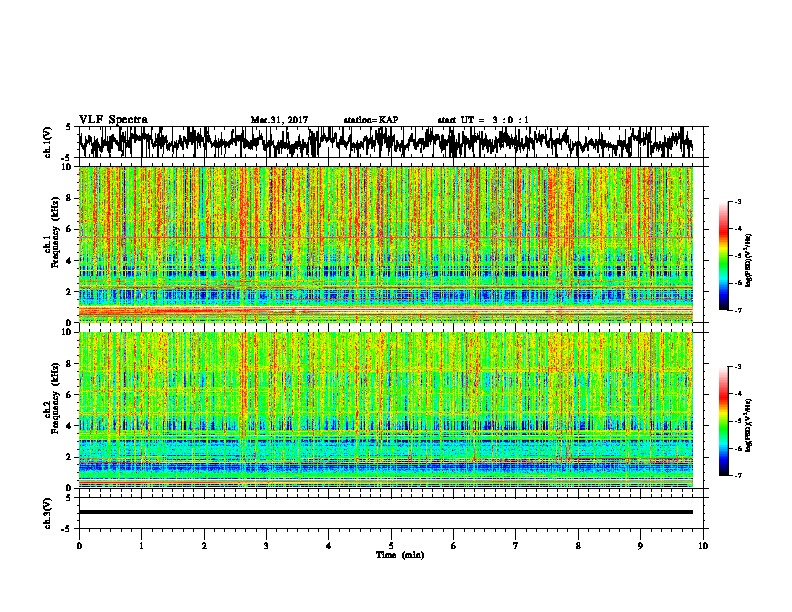792x612 pixels.
Task: Click ch.2 frequency axis tick '4'
Action: (x=69, y=426)
